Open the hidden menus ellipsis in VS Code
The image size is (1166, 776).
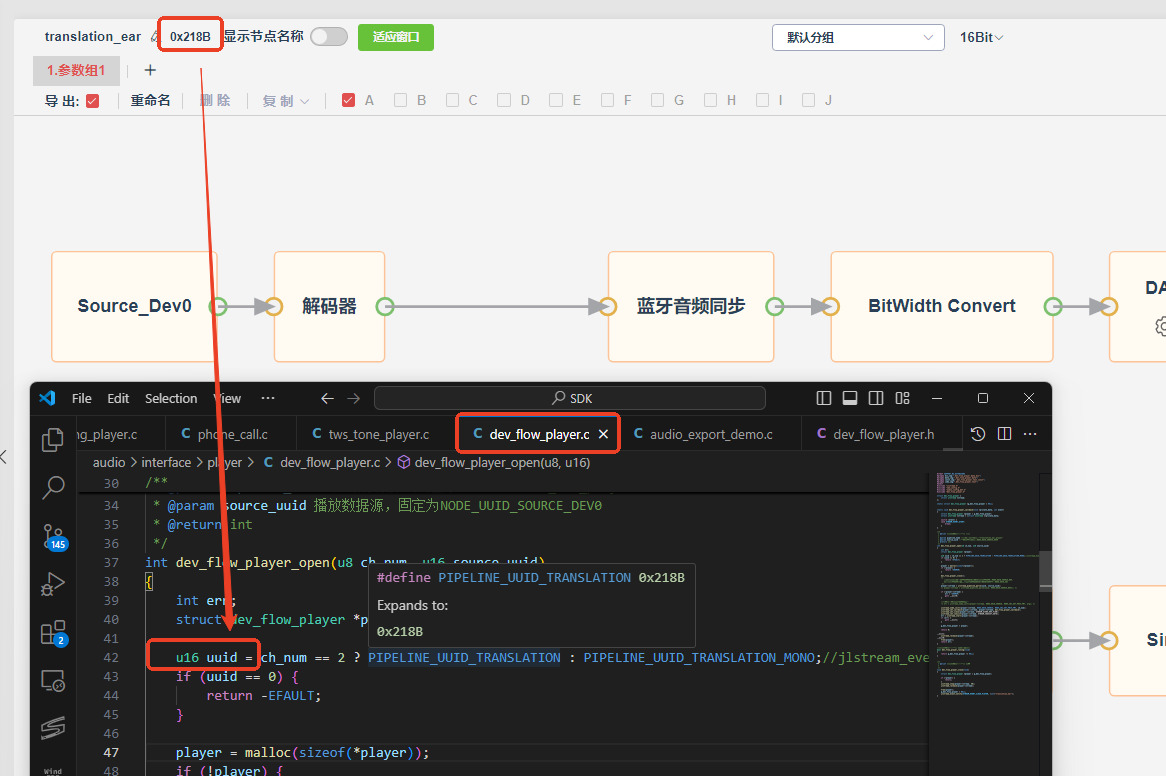(x=268, y=398)
